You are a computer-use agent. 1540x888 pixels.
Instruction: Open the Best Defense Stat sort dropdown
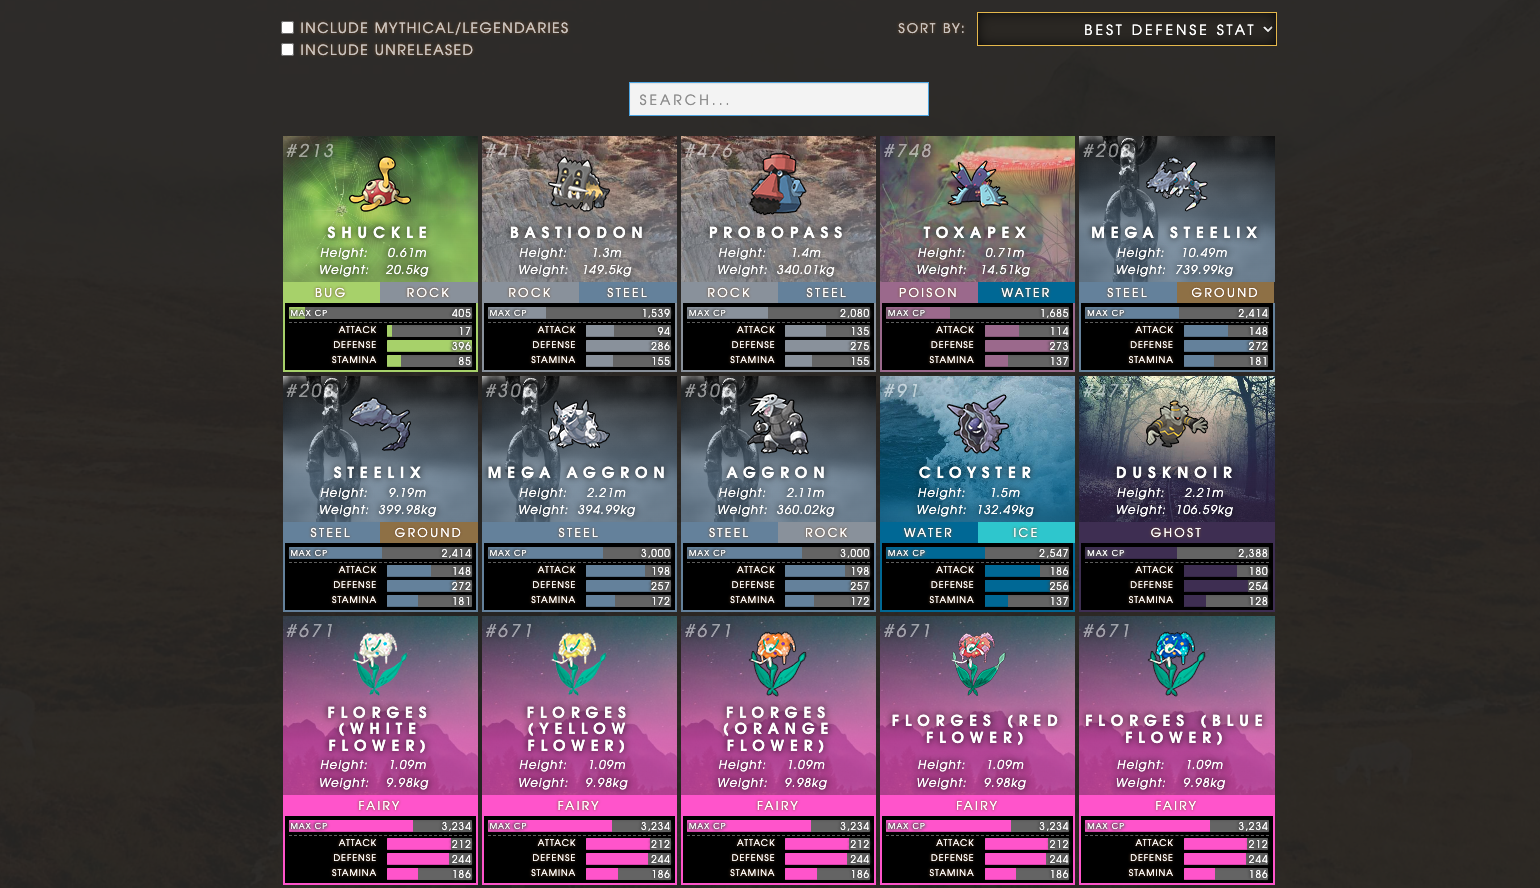tap(1126, 29)
